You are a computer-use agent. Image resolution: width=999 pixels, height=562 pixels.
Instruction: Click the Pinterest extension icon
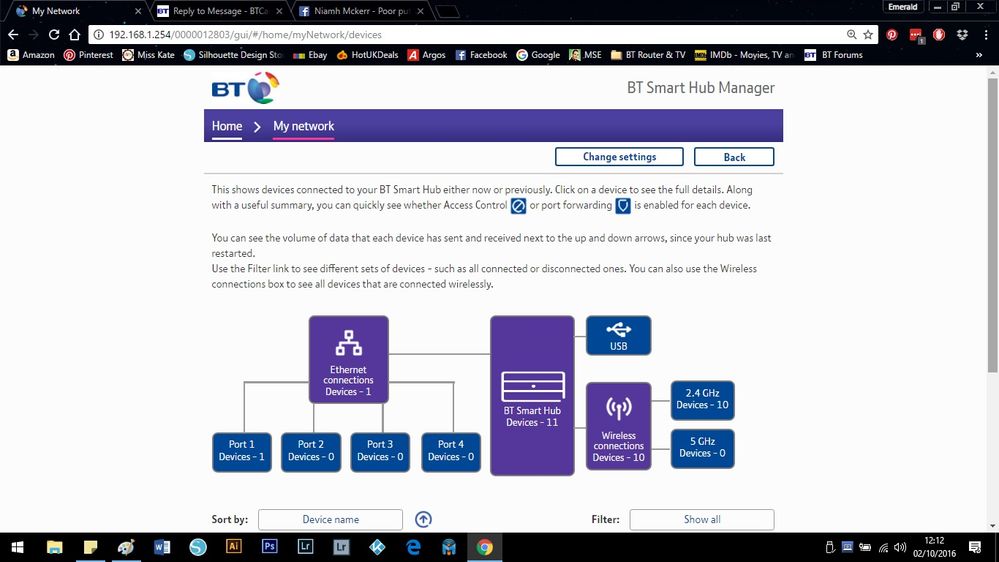(x=892, y=35)
